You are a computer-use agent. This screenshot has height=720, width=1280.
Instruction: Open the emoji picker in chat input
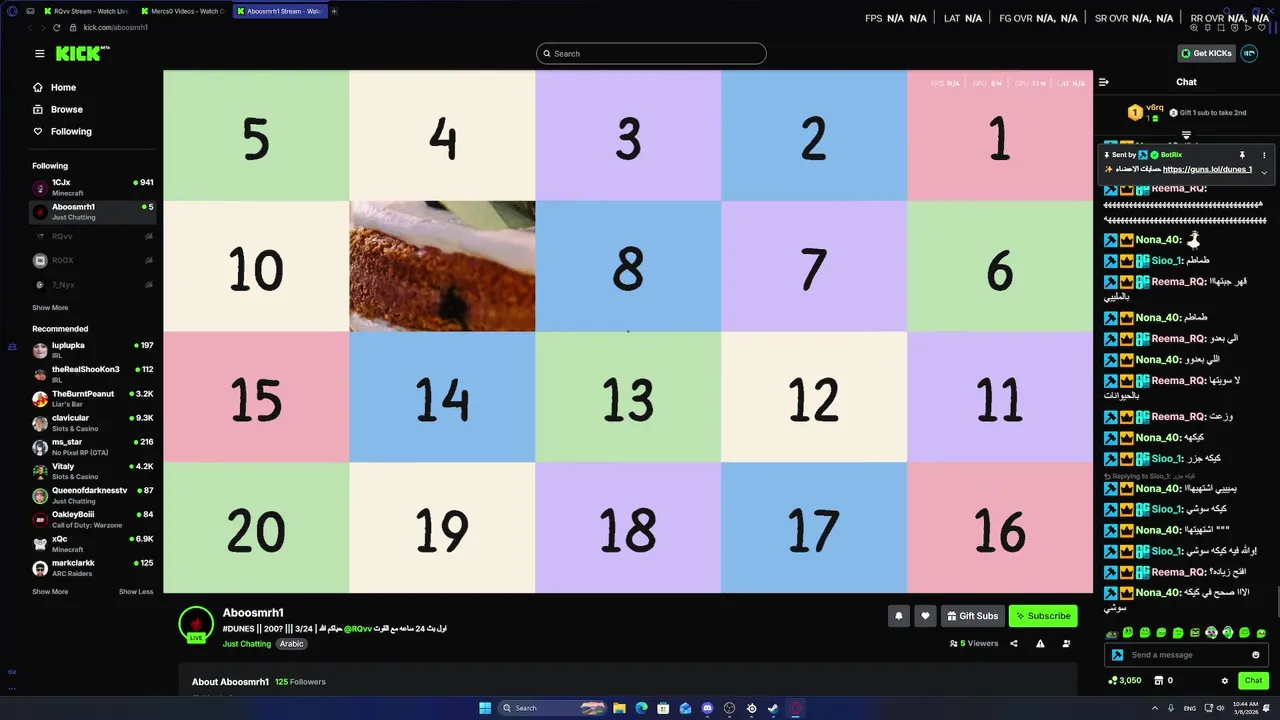click(1256, 655)
